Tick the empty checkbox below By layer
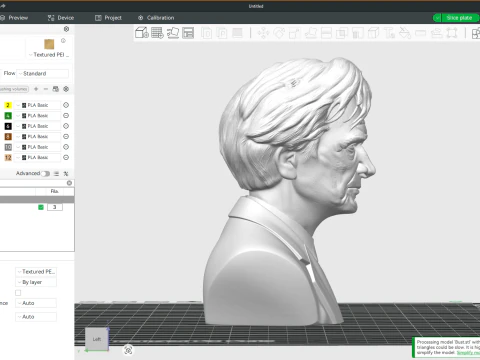The width and height of the screenshot is (480, 360). [18, 293]
